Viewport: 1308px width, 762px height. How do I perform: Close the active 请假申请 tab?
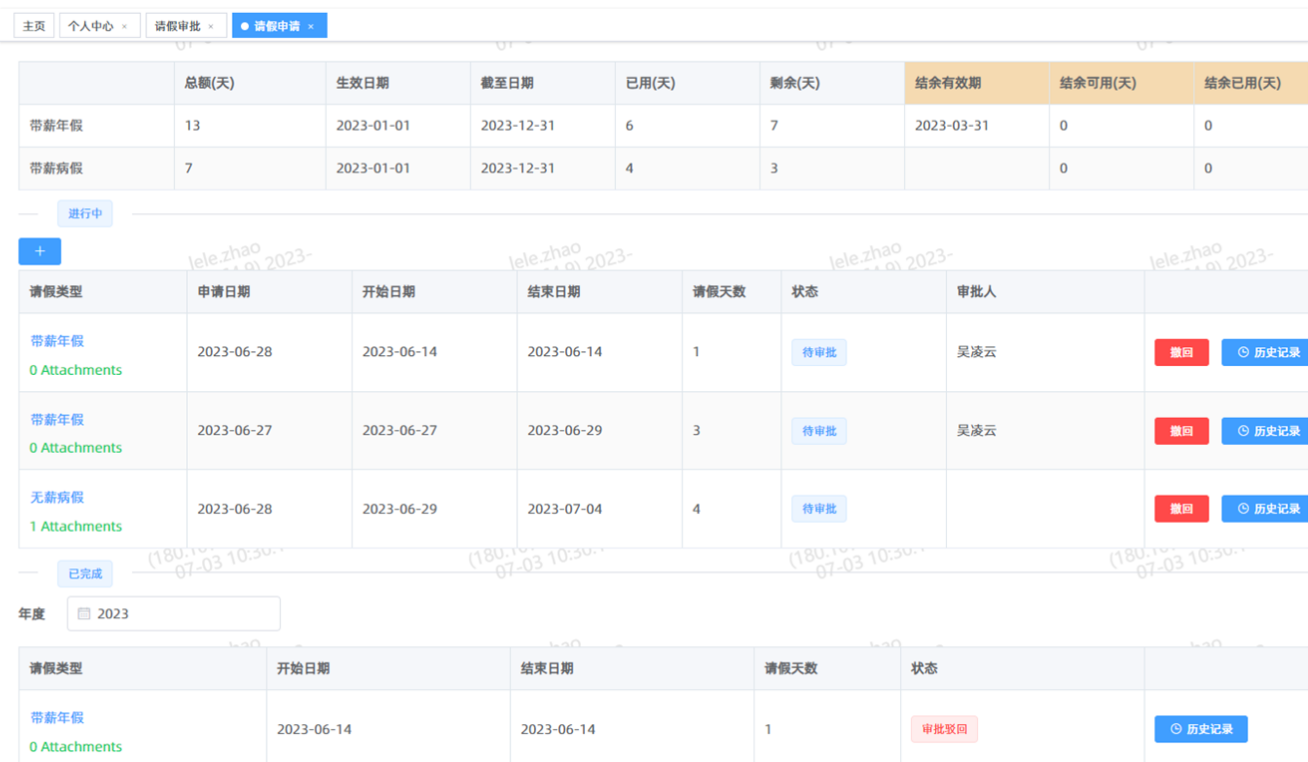(311, 27)
